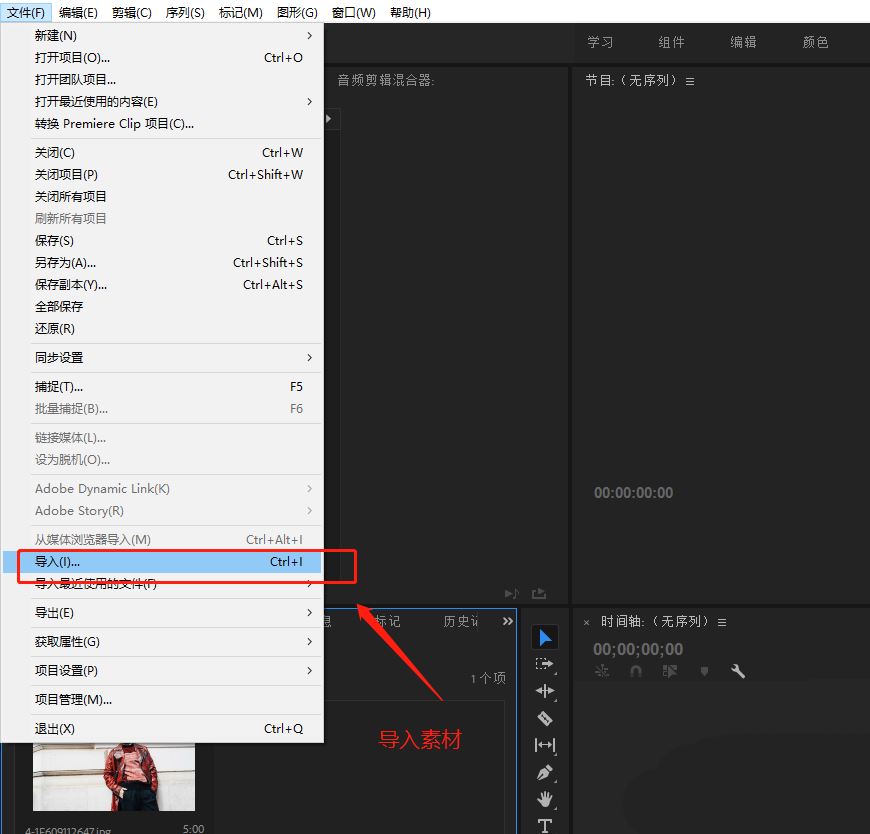The height and width of the screenshot is (834, 870).
Task: Open the Markers menu
Action: (x=240, y=12)
